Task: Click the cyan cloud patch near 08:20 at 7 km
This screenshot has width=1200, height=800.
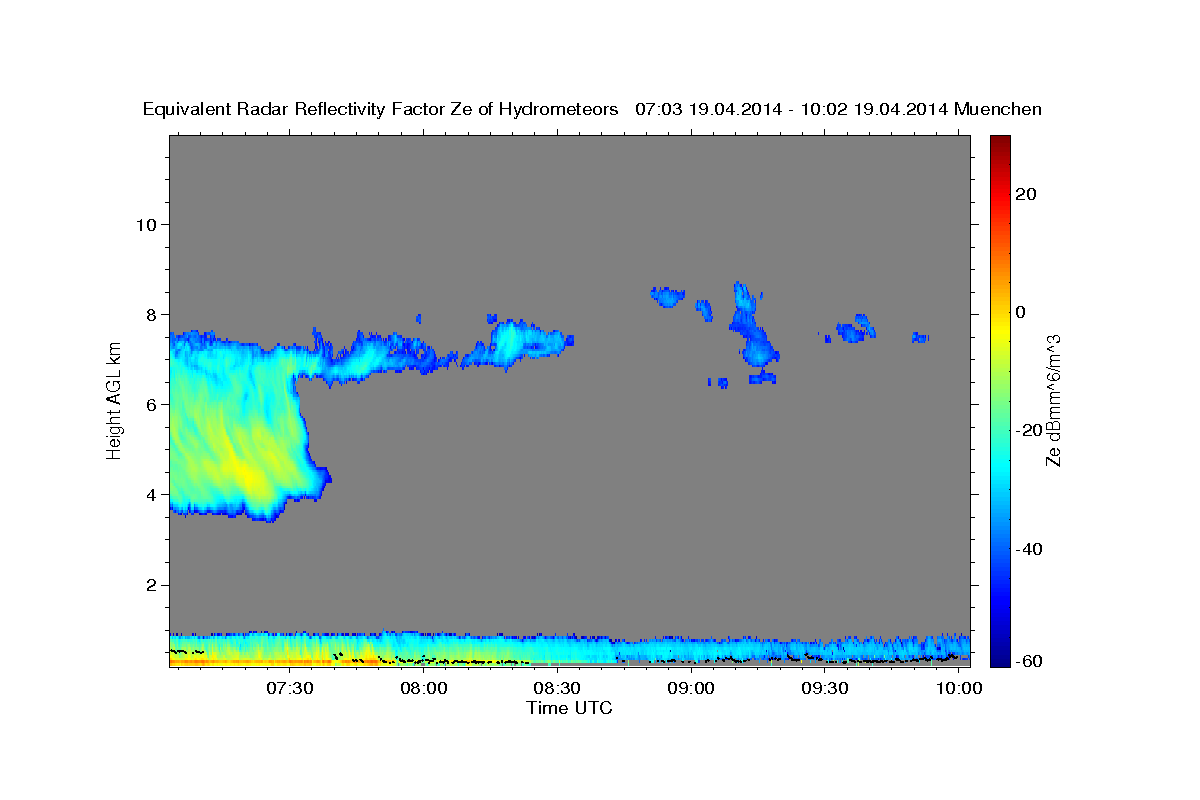Action: tap(515, 343)
